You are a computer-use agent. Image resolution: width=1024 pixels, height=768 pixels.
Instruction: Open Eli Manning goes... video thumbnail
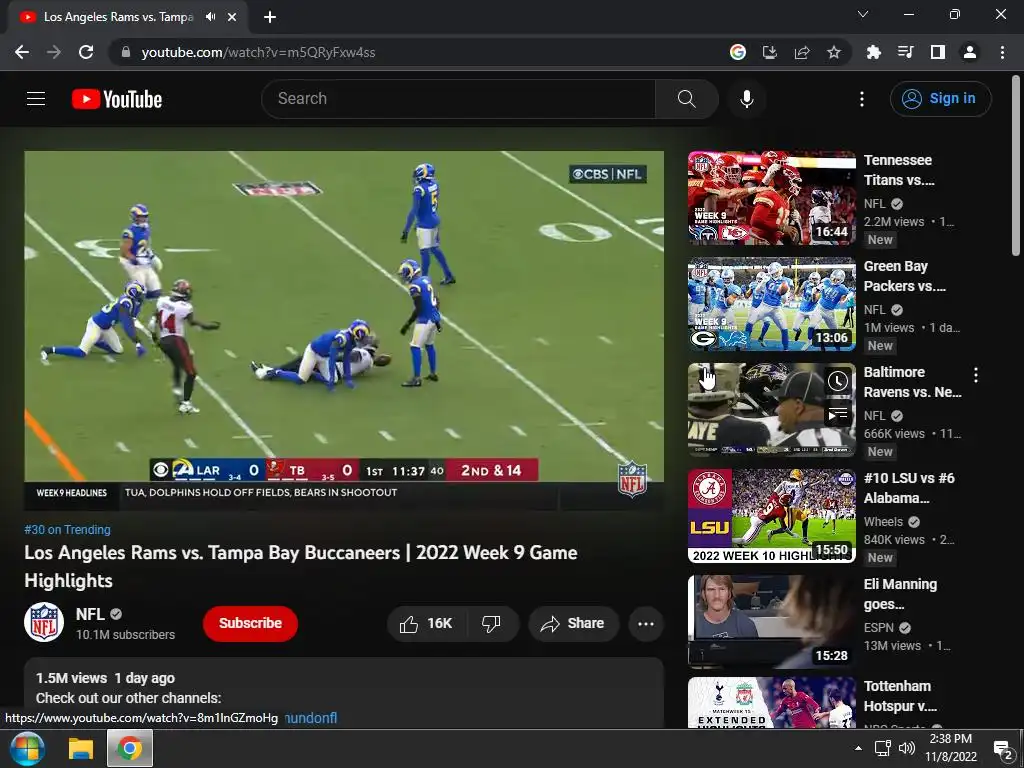point(771,622)
